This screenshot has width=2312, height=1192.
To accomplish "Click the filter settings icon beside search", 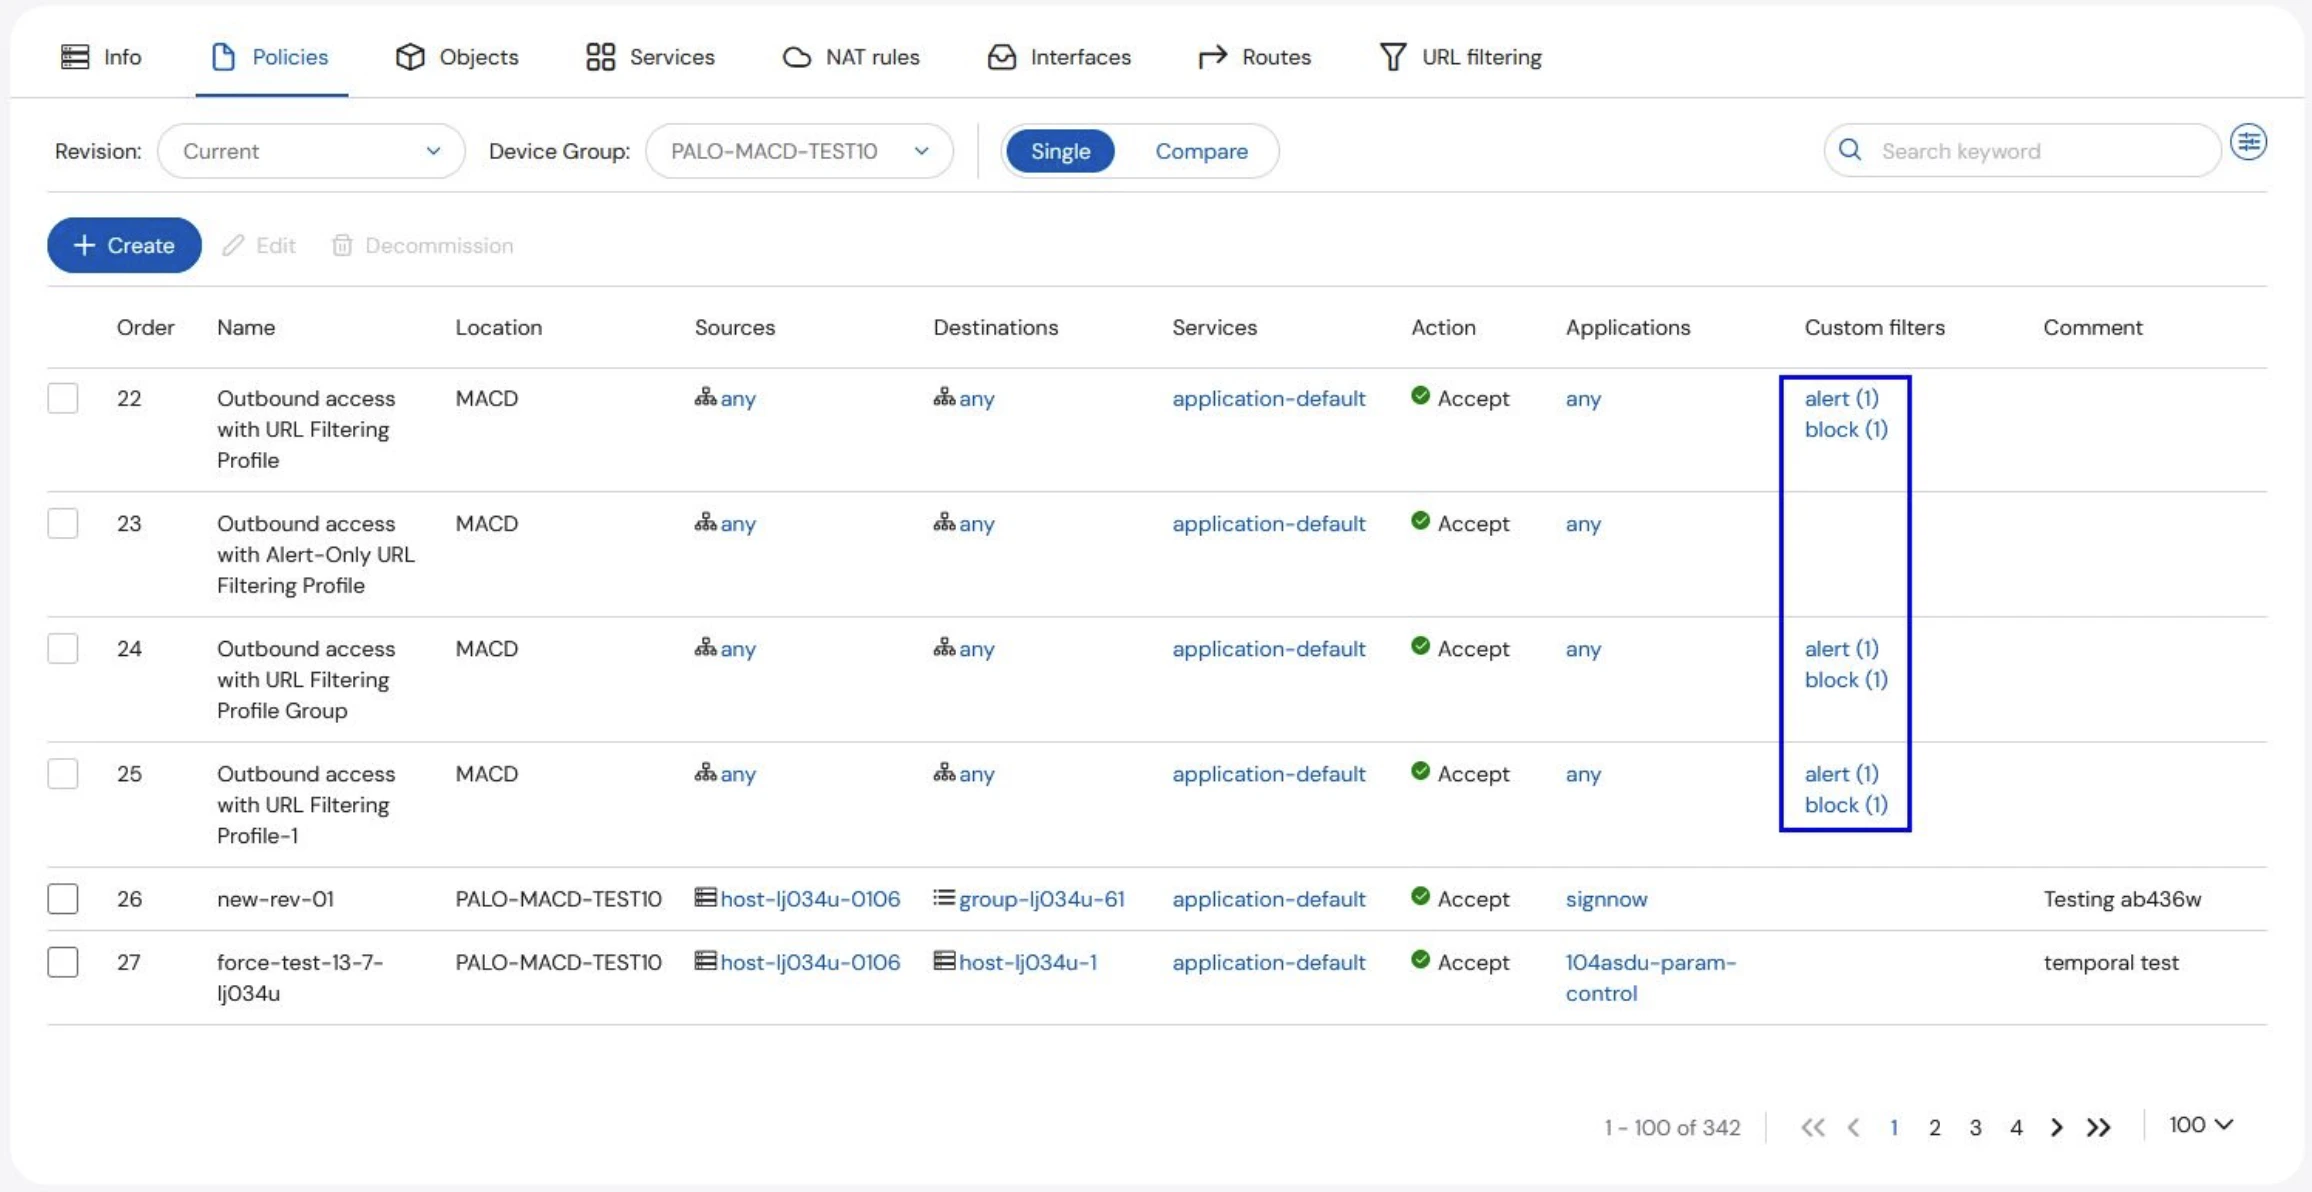I will (2248, 143).
